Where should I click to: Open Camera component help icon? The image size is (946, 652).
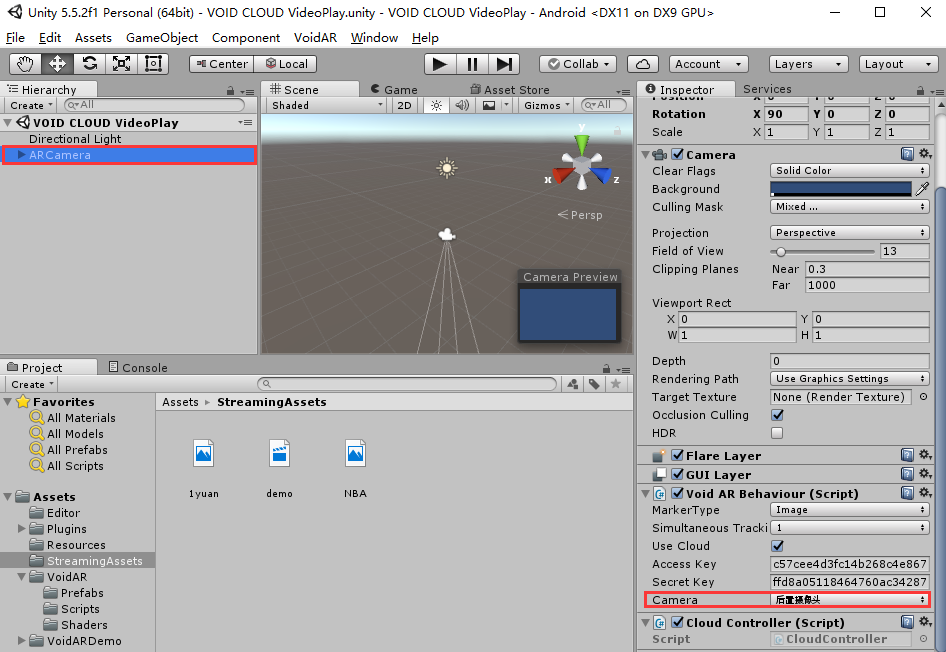pyautogui.click(x=907, y=154)
